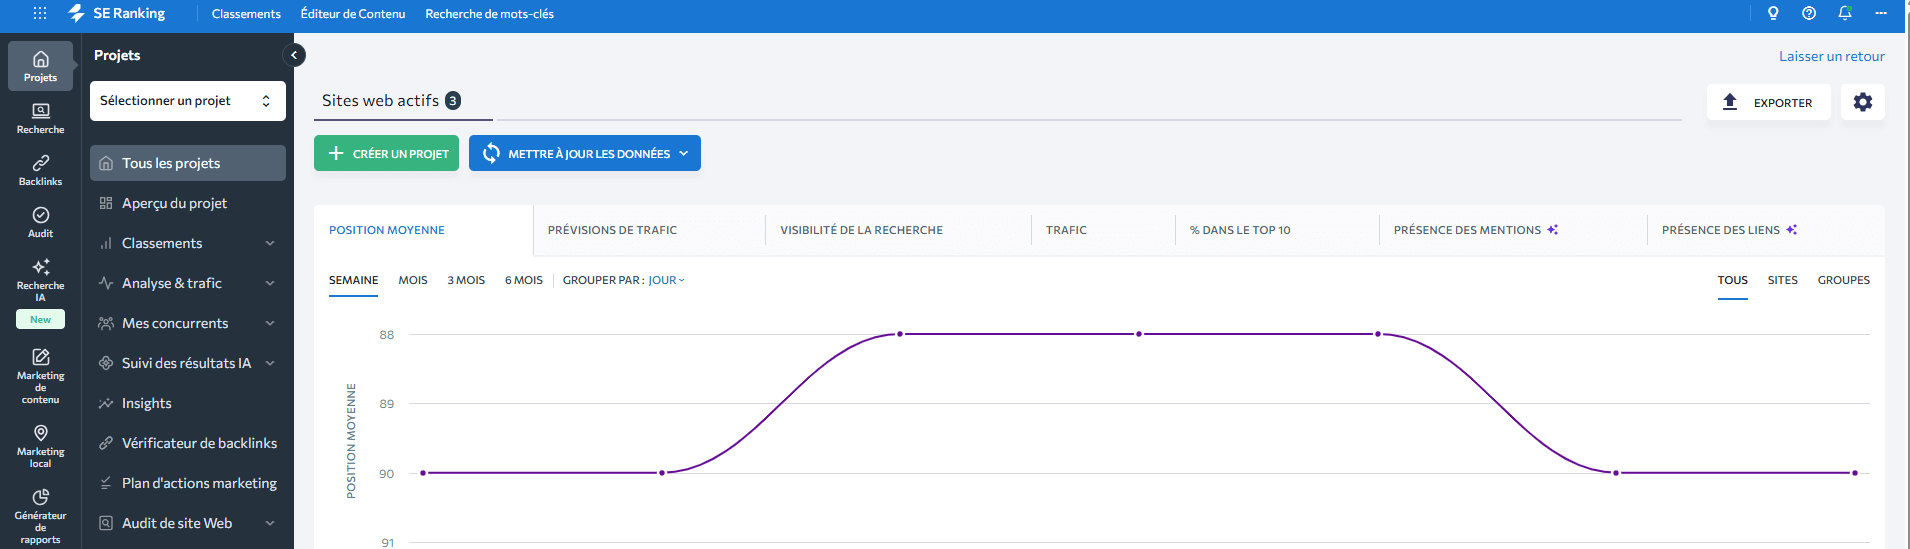Set chart range to 6 Mois

pos(523,280)
